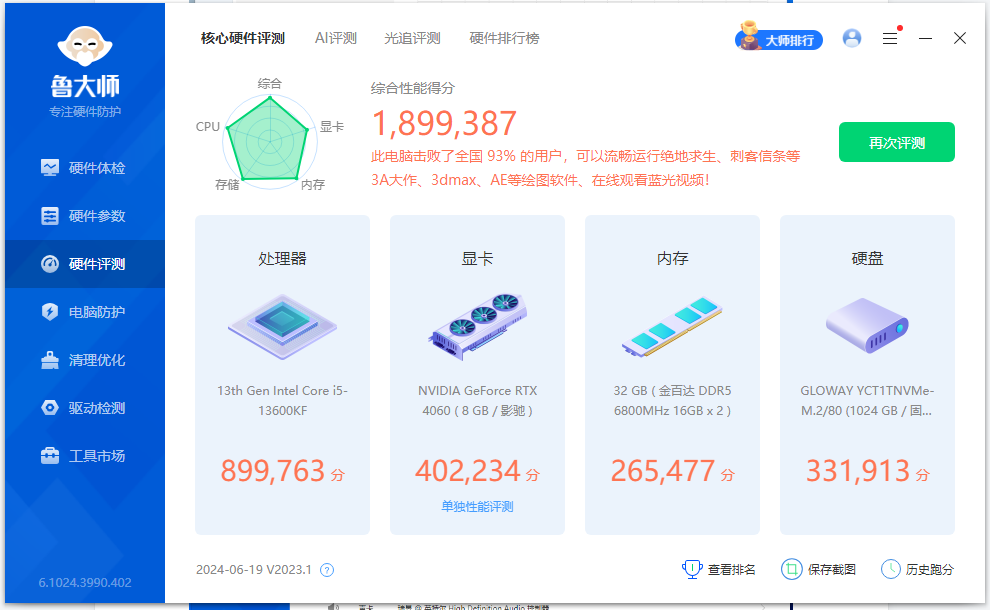The height and width of the screenshot is (610, 990).
Task: Click the help question mark icon
Action: 327,570
